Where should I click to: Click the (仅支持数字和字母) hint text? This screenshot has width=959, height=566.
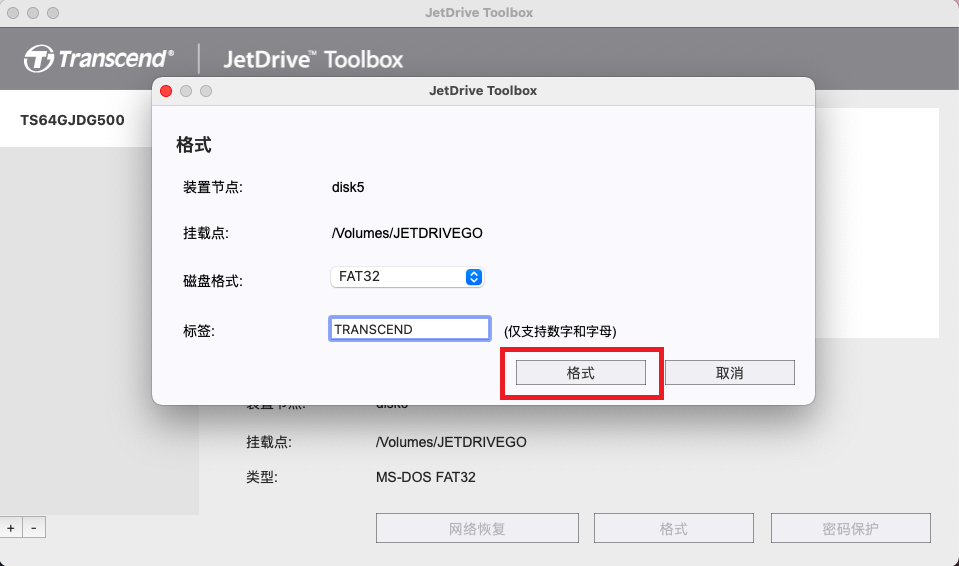click(x=560, y=331)
